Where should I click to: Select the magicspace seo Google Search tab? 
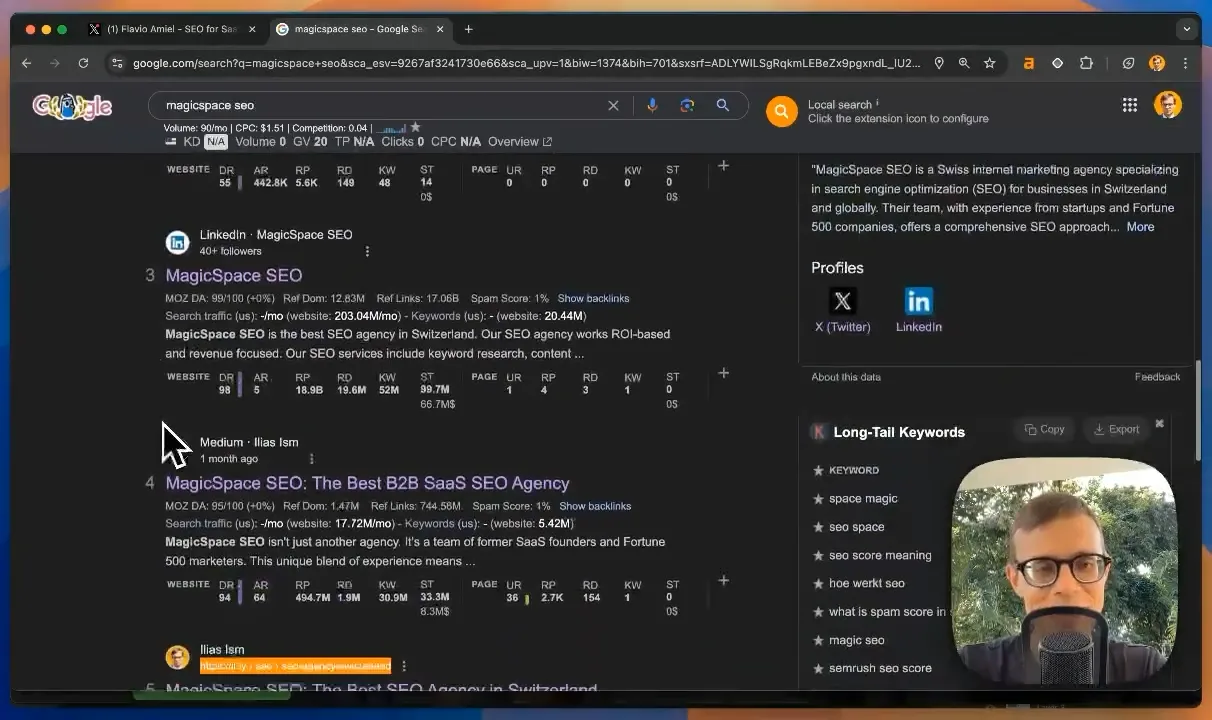click(360, 29)
